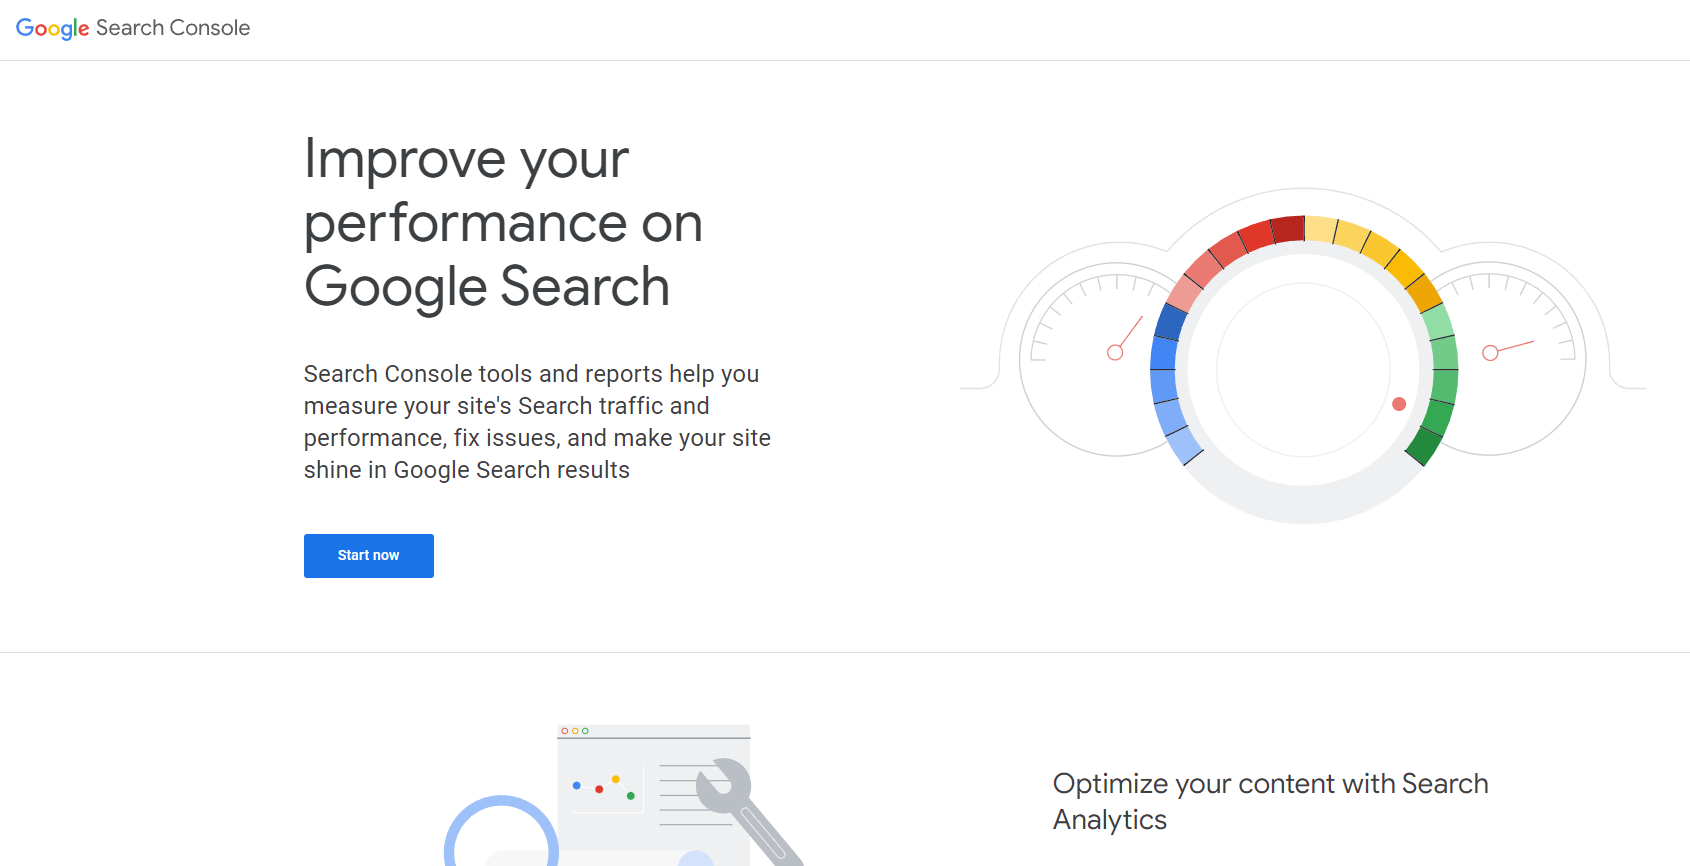Click the three small circles on the browser mockup

(576, 731)
